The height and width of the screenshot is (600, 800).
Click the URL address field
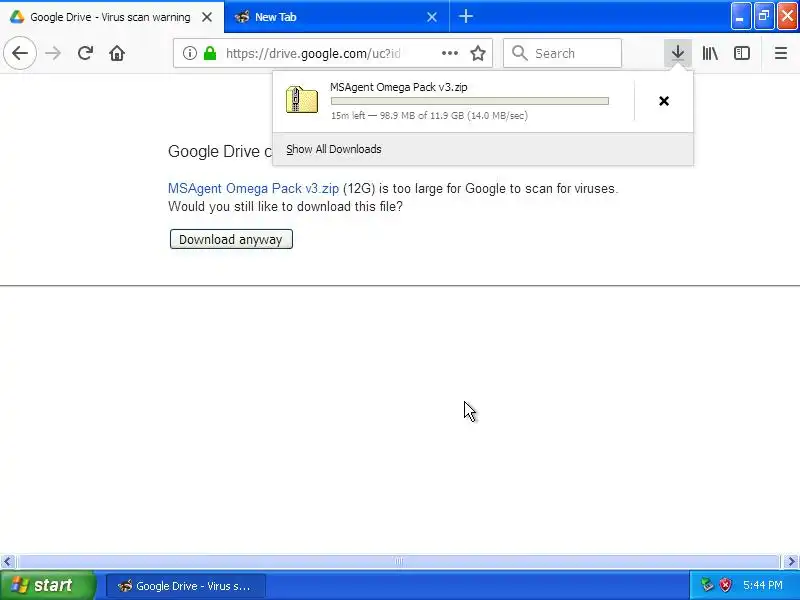pos(332,53)
